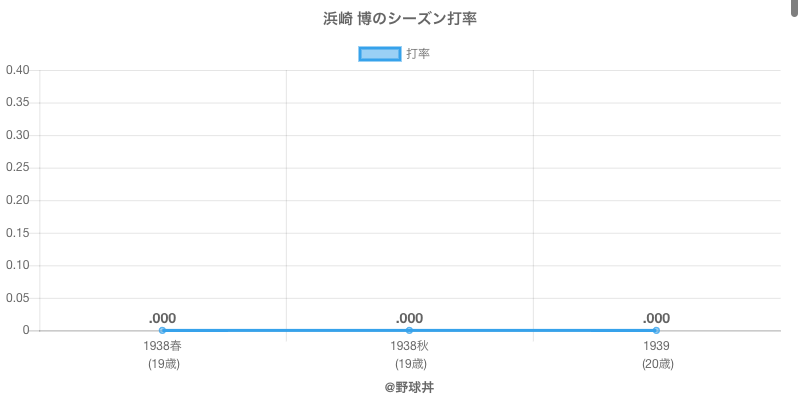Click the .000 value label above 1938秋
800x400 pixels.
click(x=409, y=318)
